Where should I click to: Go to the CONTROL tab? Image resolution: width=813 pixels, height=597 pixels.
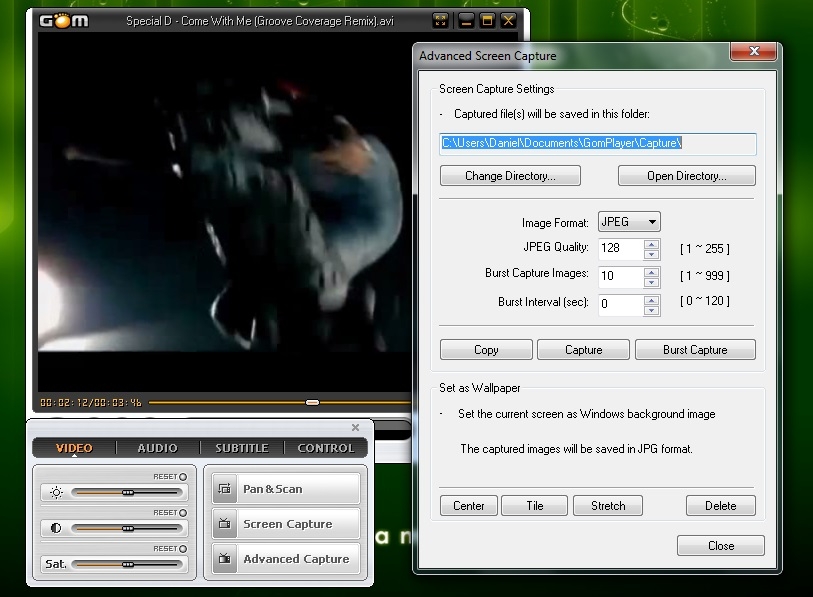pyautogui.click(x=326, y=448)
